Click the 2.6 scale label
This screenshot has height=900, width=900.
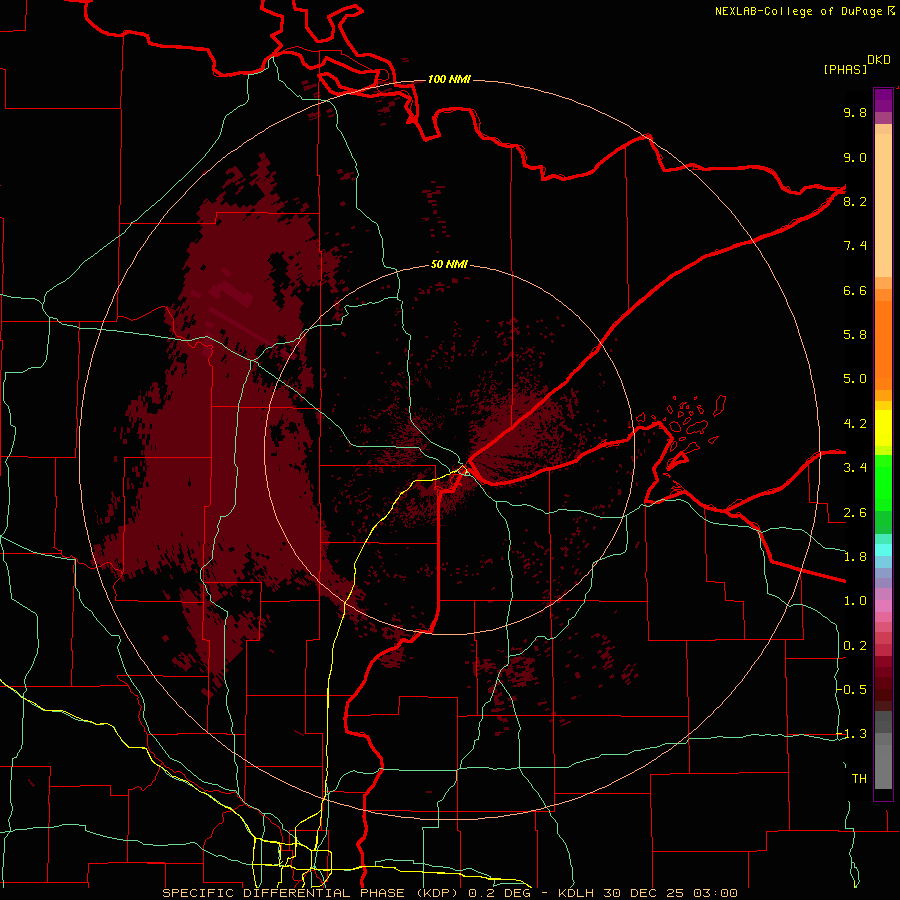tap(855, 513)
